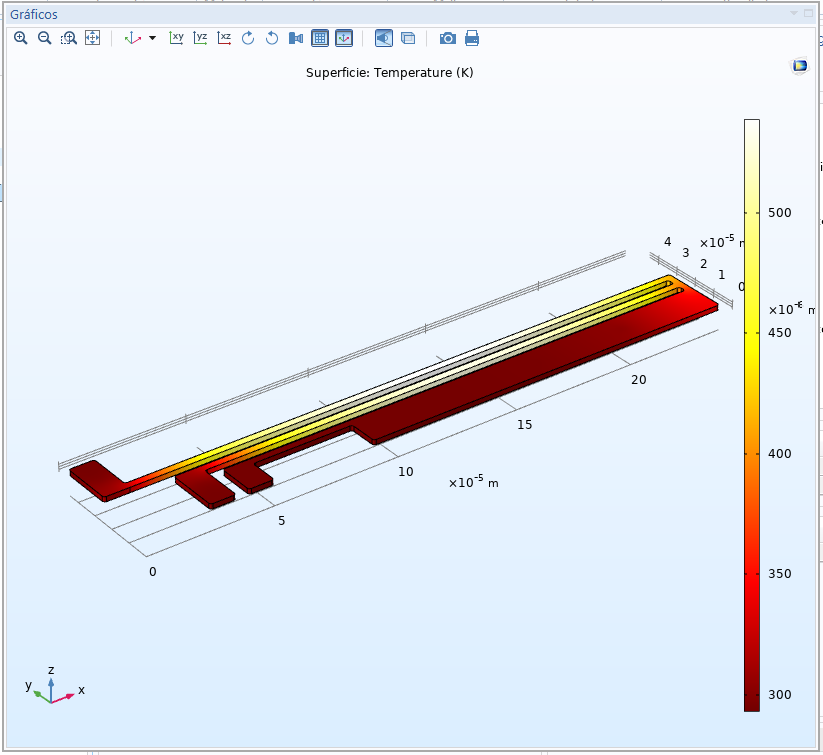This screenshot has height=755, width=823.
Task: Click the Zoom Out magnifier icon
Action: [x=45, y=38]
